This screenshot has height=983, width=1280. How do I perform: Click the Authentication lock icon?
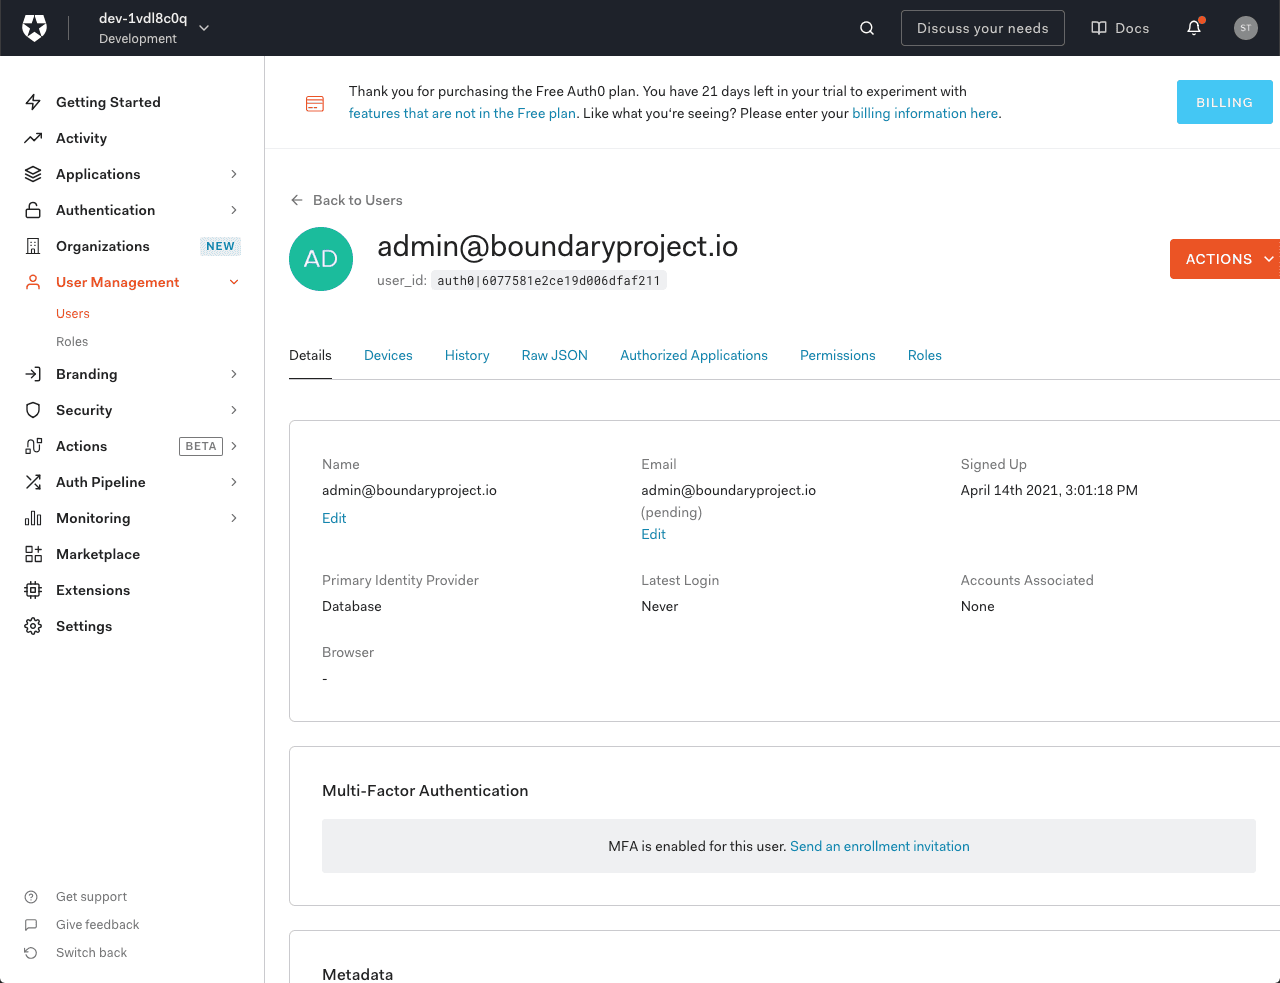point(33,210)
